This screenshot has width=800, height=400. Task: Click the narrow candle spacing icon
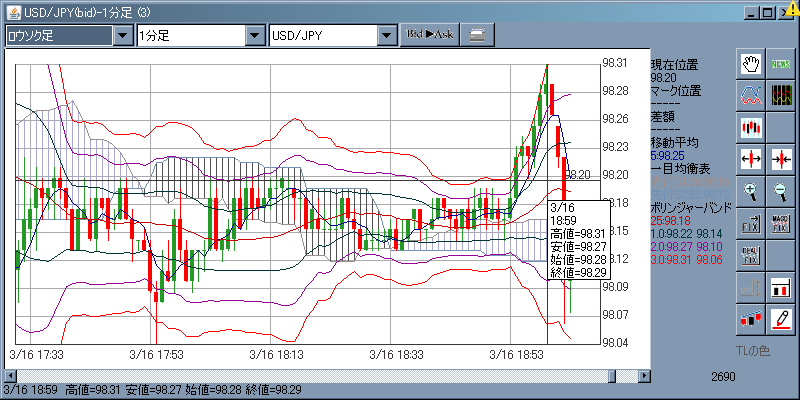pyautogui.click(x=781, y=159)
